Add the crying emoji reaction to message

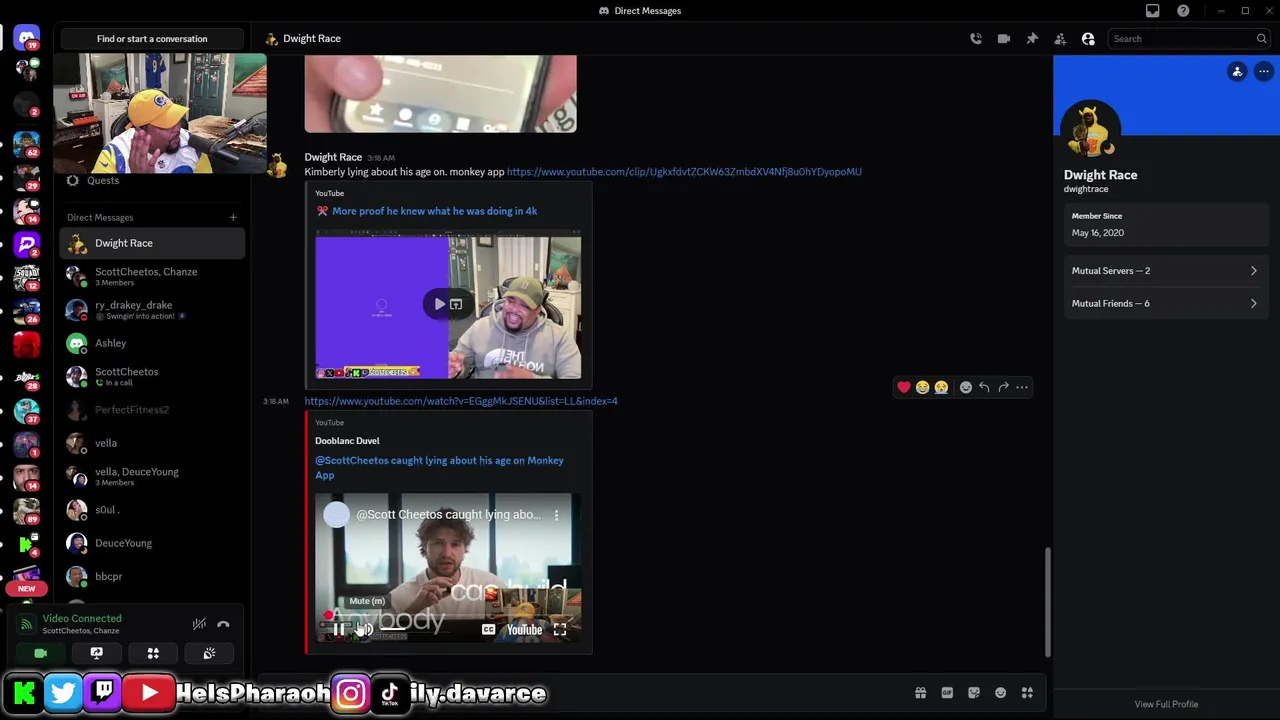941,387
